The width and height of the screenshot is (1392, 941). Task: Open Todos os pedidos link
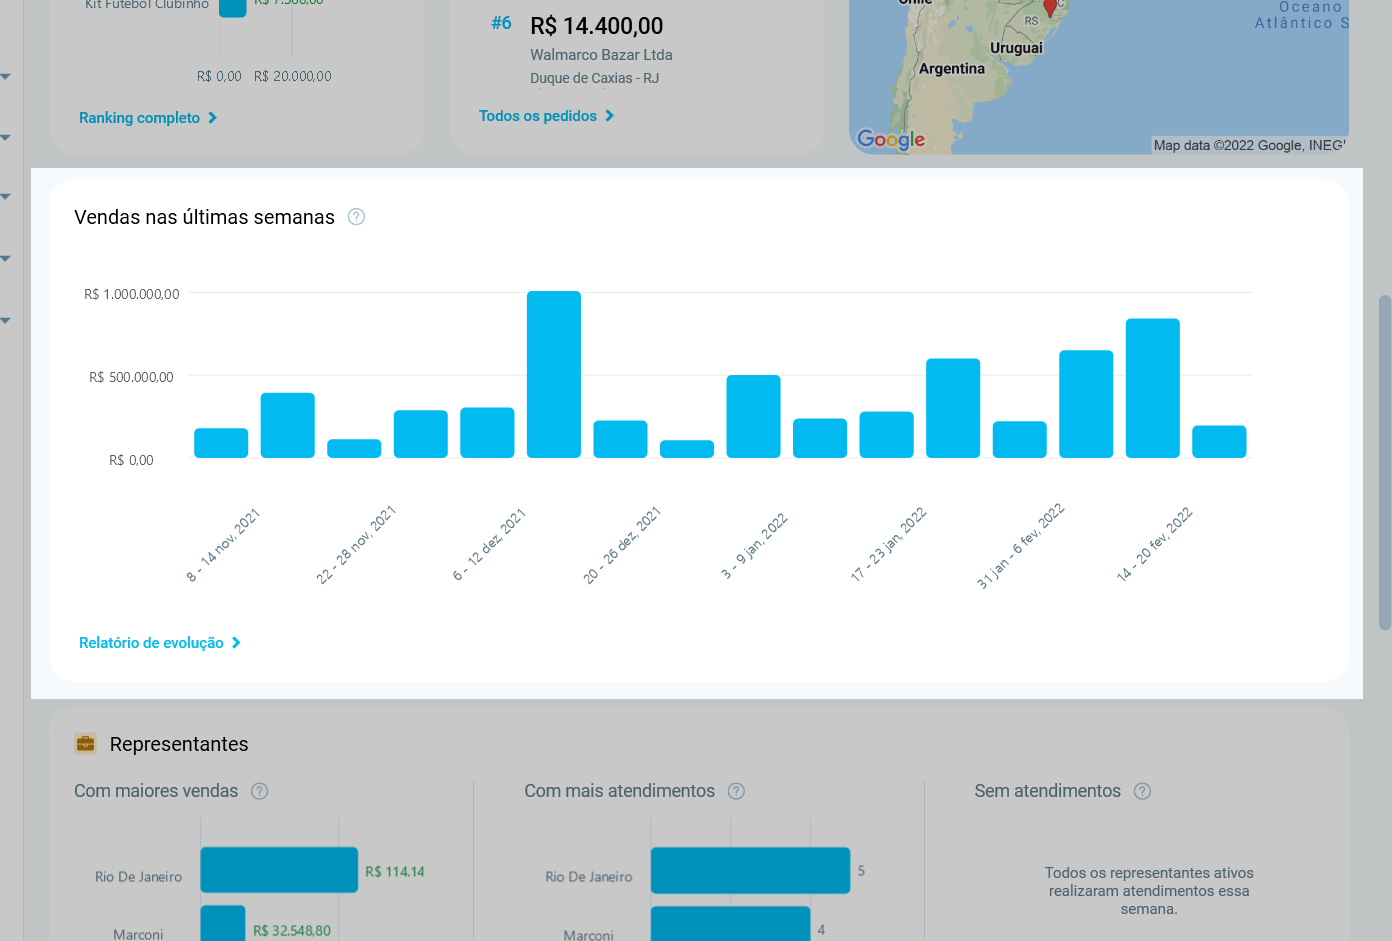pyautogui.click(x=546, y=116)
